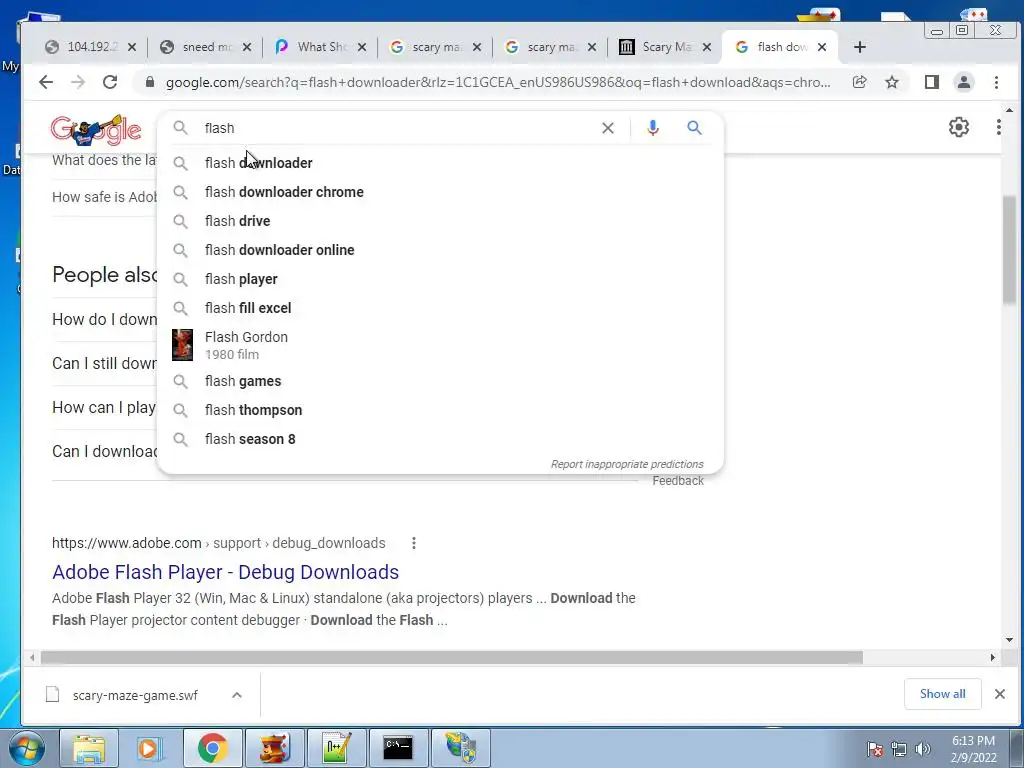This screenshot has height=768, width=1024.
Task: Close the flash dow tab
Action: [822, 47]
